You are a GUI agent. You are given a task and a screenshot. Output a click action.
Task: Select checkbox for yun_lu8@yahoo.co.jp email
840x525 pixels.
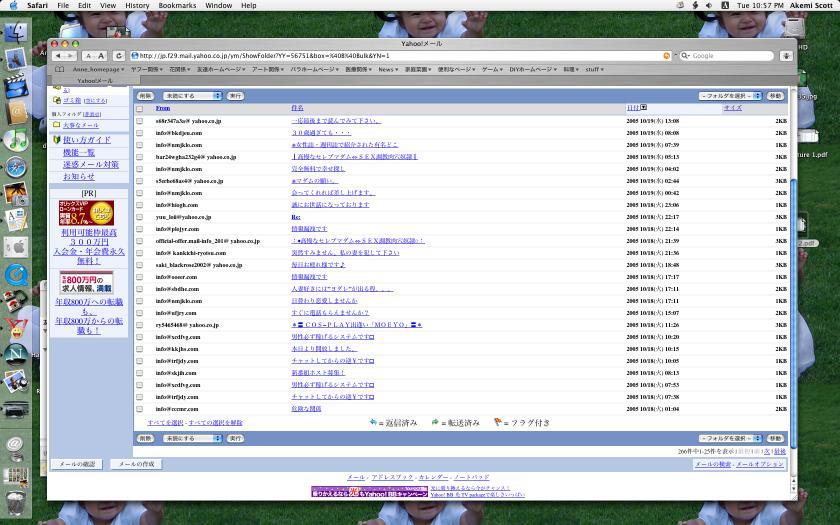point(139,217)
